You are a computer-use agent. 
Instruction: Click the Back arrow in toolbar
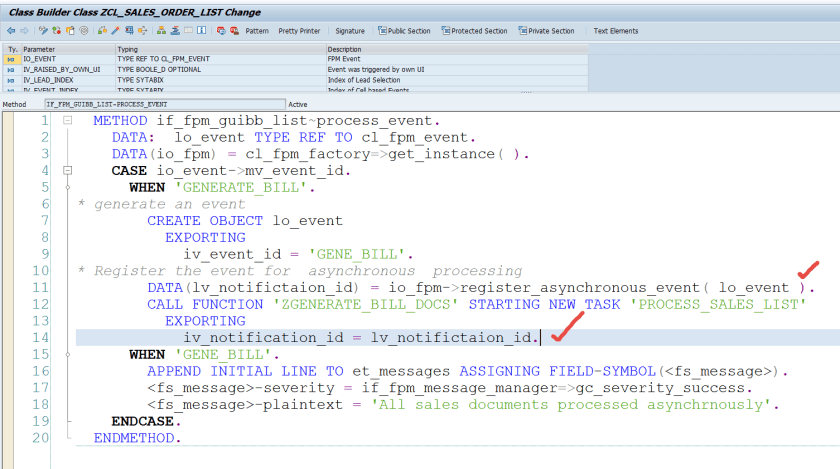pos(11,31)
